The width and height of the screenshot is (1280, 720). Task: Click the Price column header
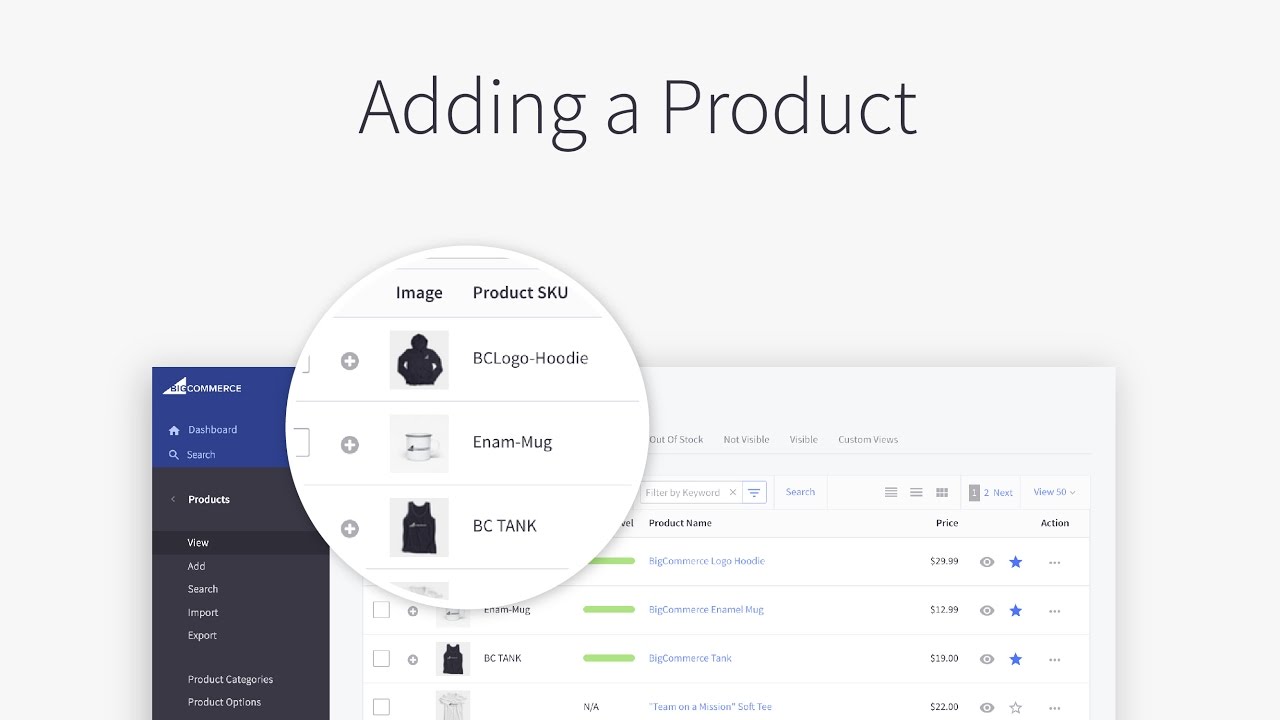coord(947,523)
